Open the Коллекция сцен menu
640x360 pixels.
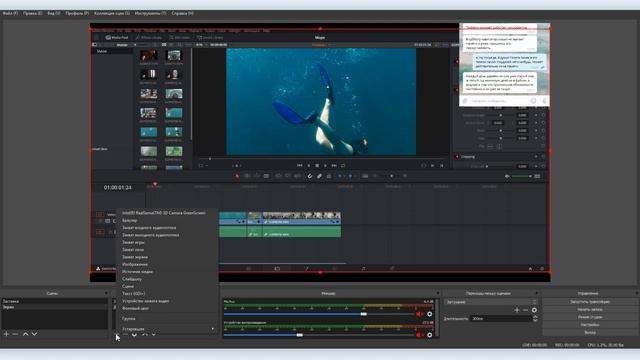click(x=112, y=13)
